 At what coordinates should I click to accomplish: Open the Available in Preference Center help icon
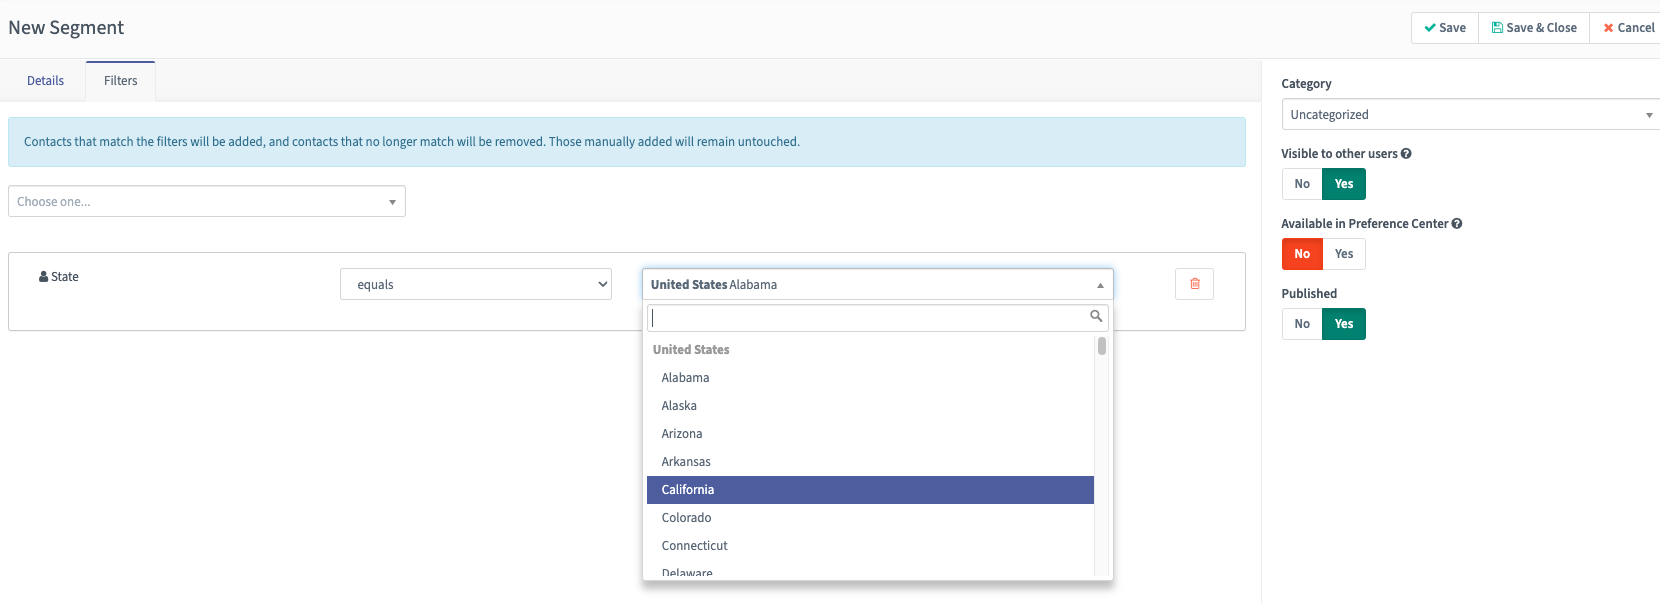click(1457, 223)
